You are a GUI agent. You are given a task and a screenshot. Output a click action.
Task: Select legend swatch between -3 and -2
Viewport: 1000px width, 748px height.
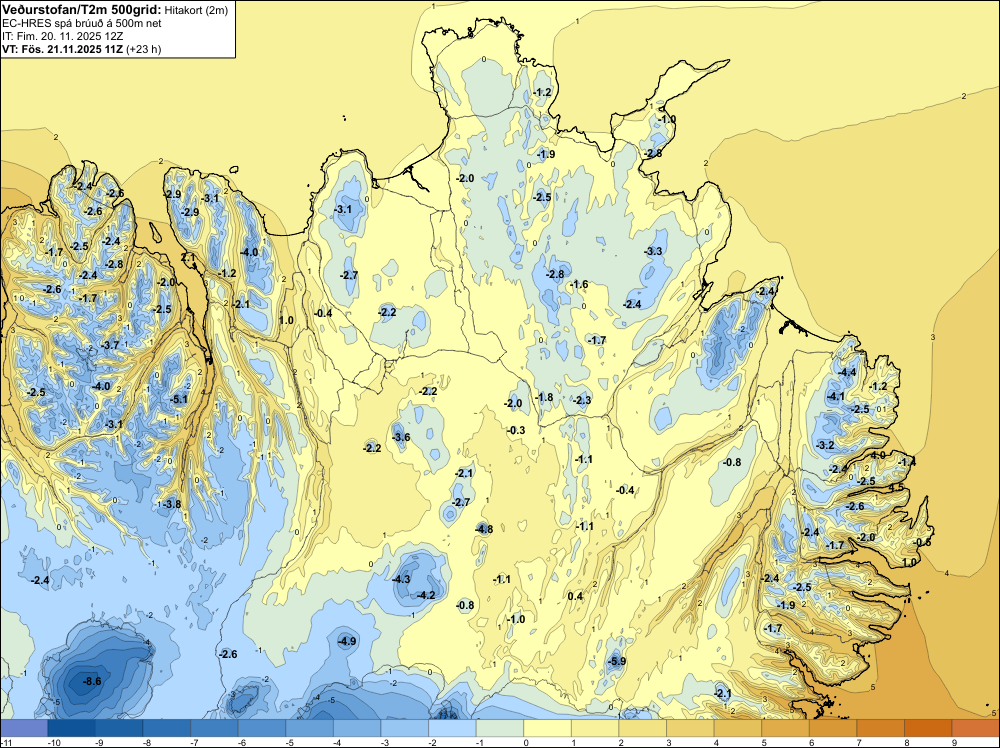click(x=405, y=728)
